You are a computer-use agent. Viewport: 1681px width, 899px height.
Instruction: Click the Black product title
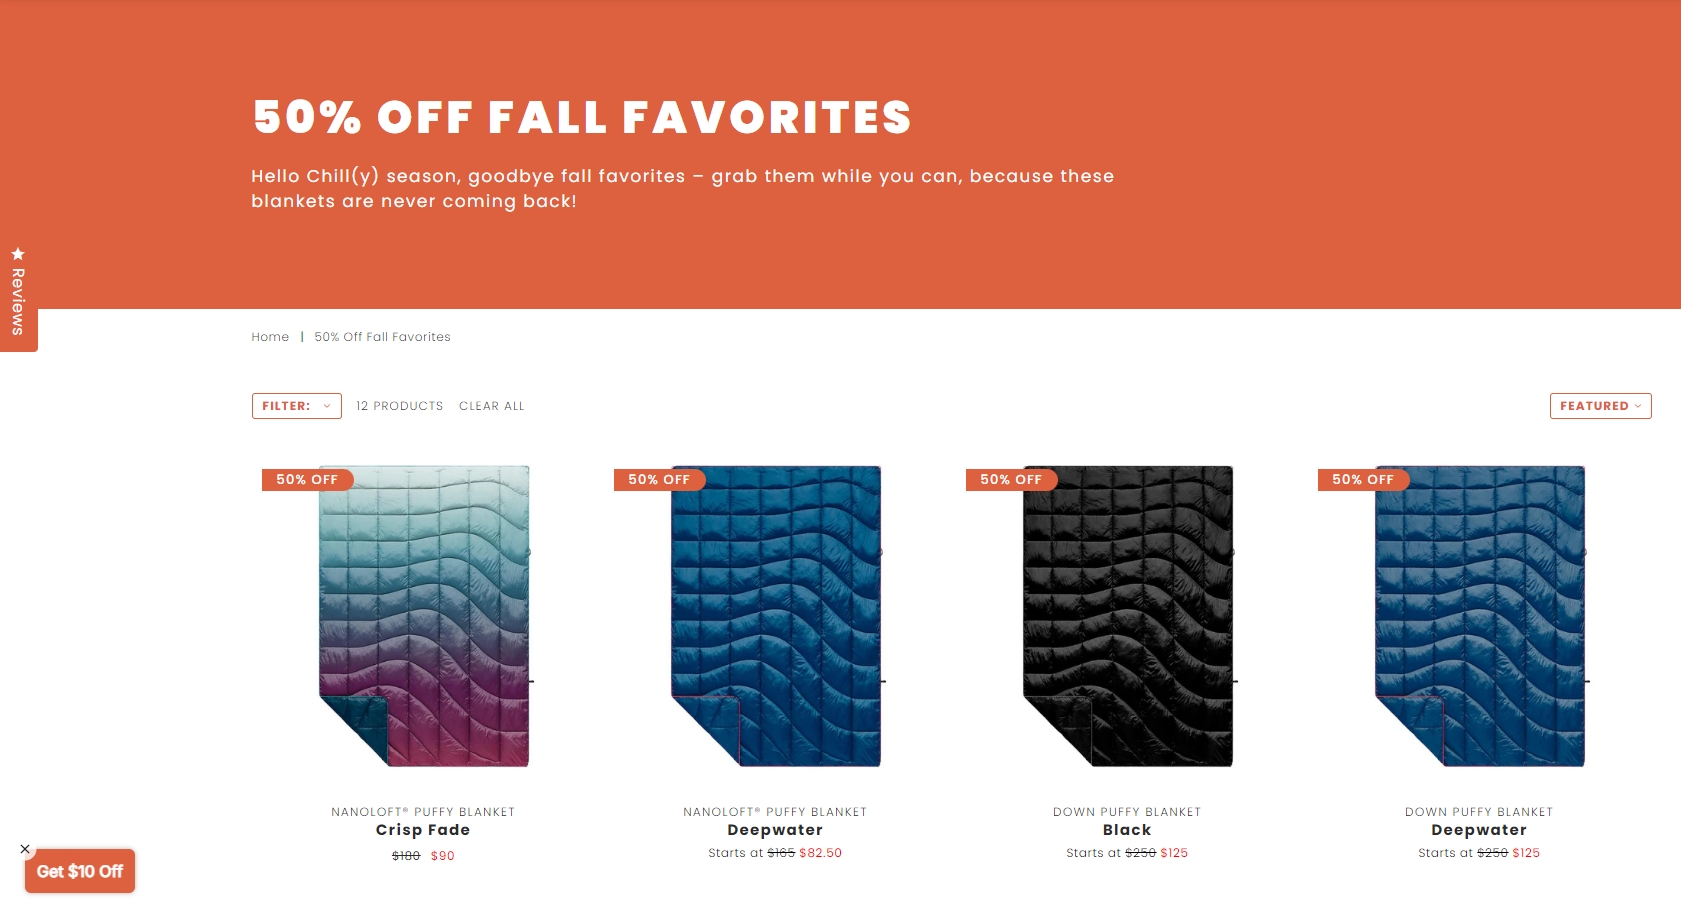click(x=1127, y=830)
